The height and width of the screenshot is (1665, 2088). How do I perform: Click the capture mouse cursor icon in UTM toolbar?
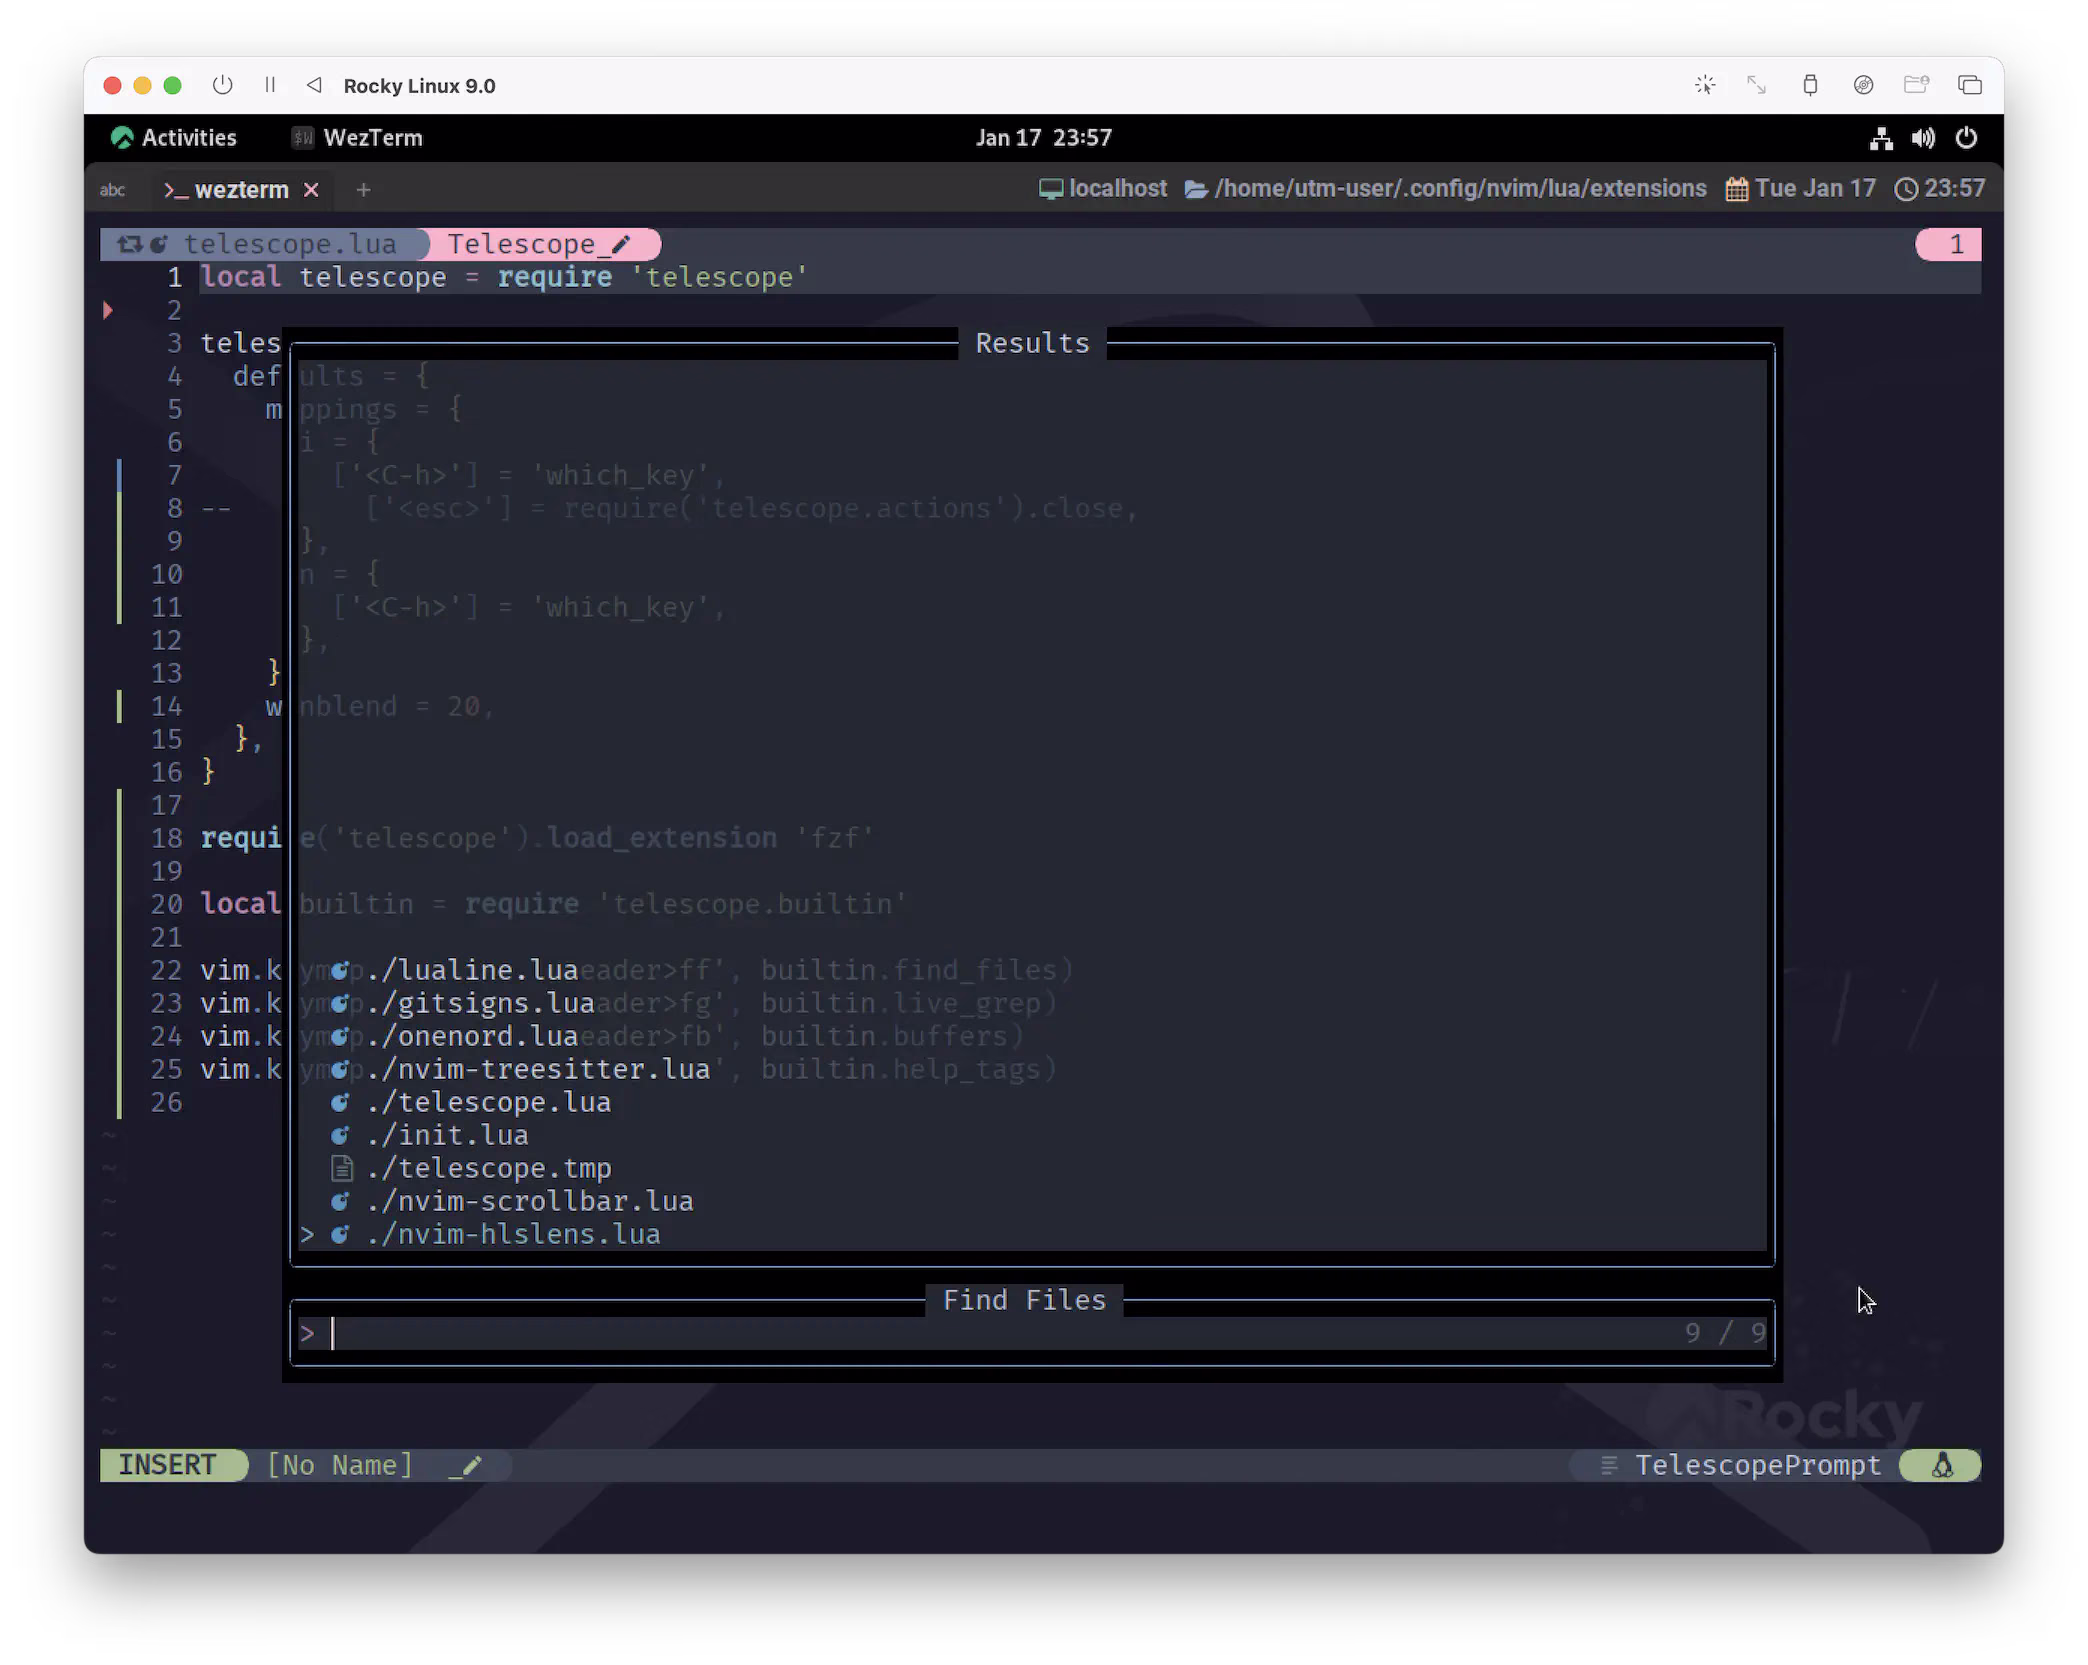[x=1705, y=85]
